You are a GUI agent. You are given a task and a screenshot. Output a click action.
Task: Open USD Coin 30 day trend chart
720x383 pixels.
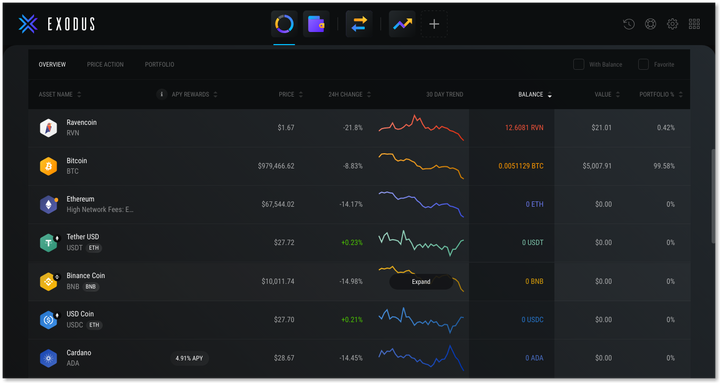(421, 320)
